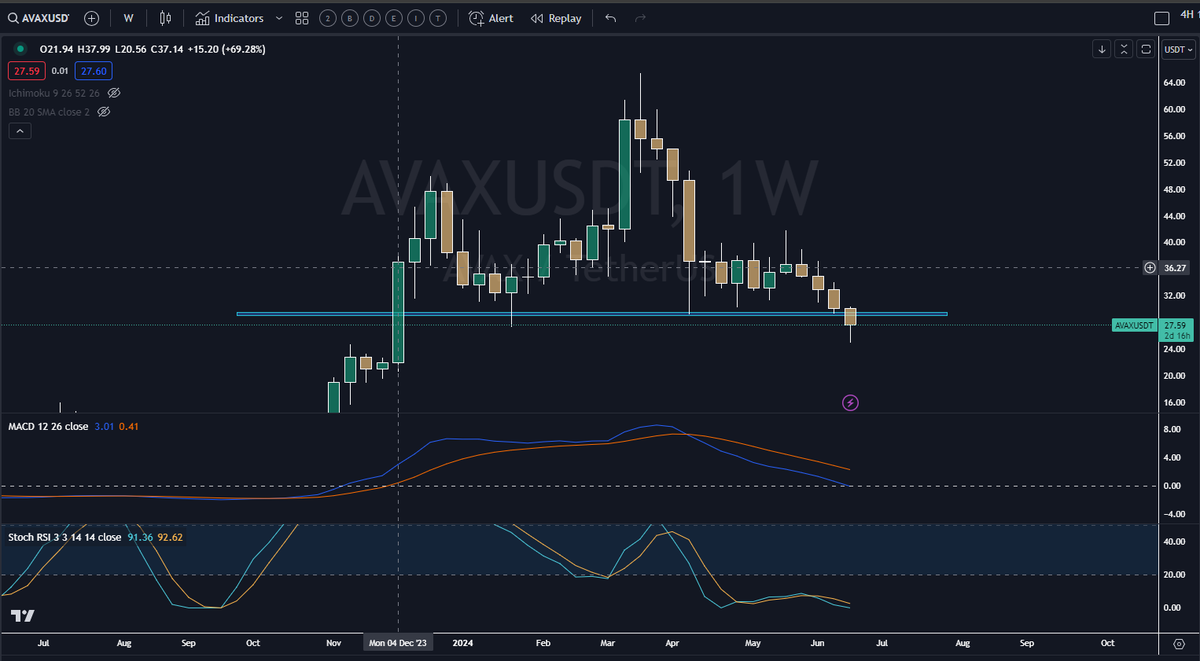
Task: Click the blue 27.60 buy price button
Action: (x=96, y=70)
